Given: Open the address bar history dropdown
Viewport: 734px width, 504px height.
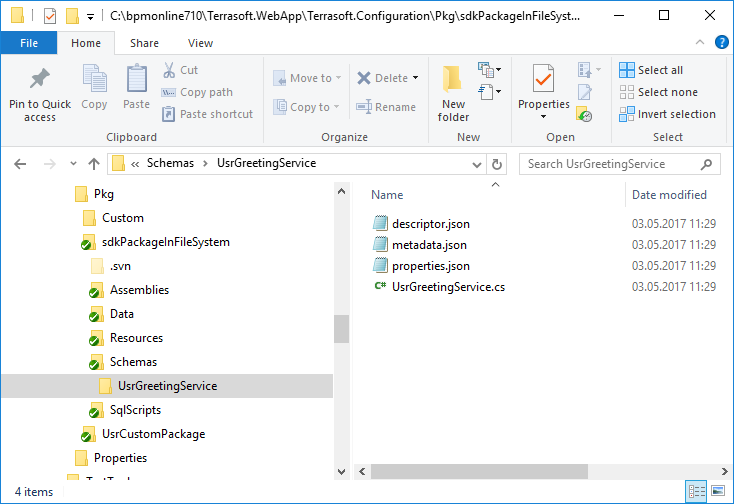Looking at the screenshot, I should click(x=477, y=164).
